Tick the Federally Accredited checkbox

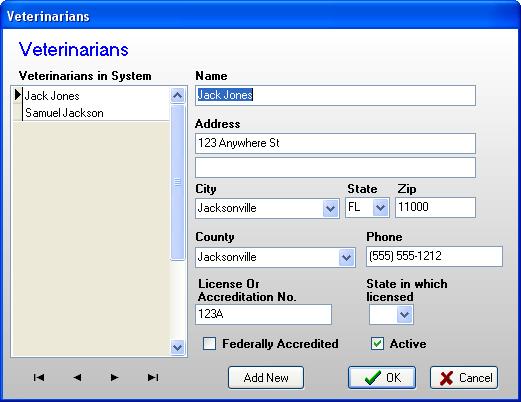[209, 344]
